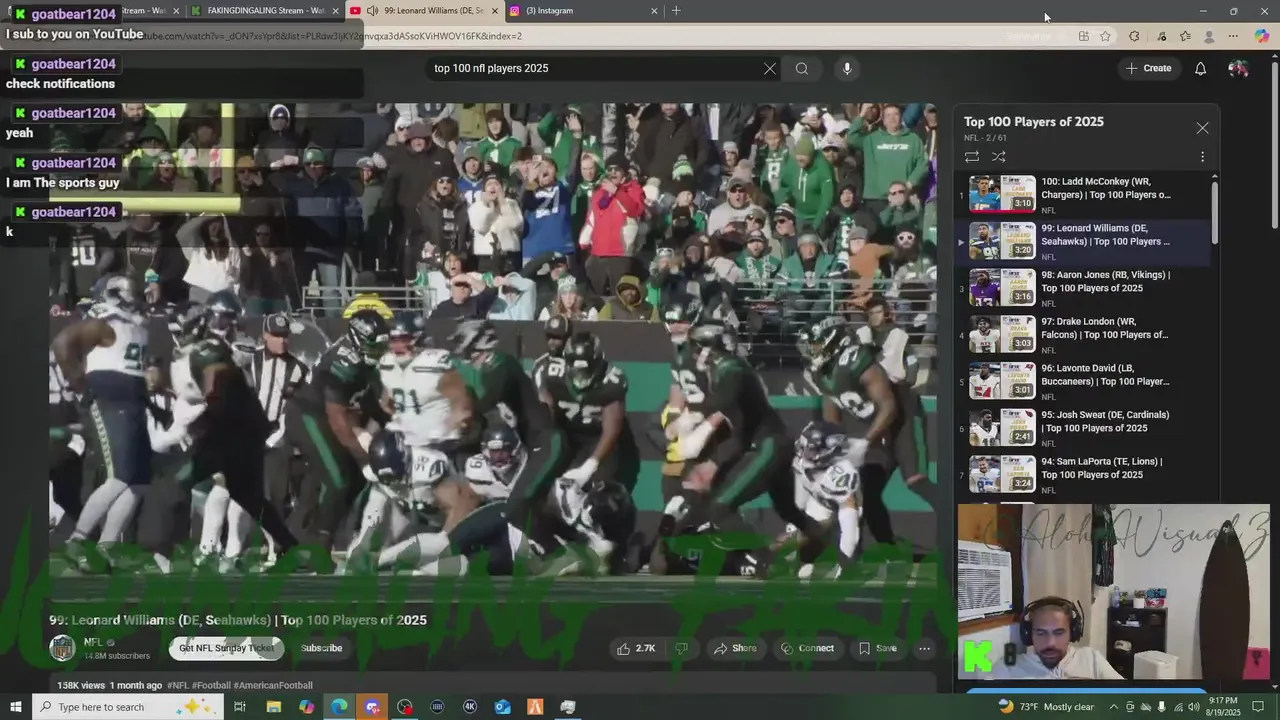Open File Explorer from taskbar
This screenshot has width=1280, height=720.
click(x=273, y=707)
